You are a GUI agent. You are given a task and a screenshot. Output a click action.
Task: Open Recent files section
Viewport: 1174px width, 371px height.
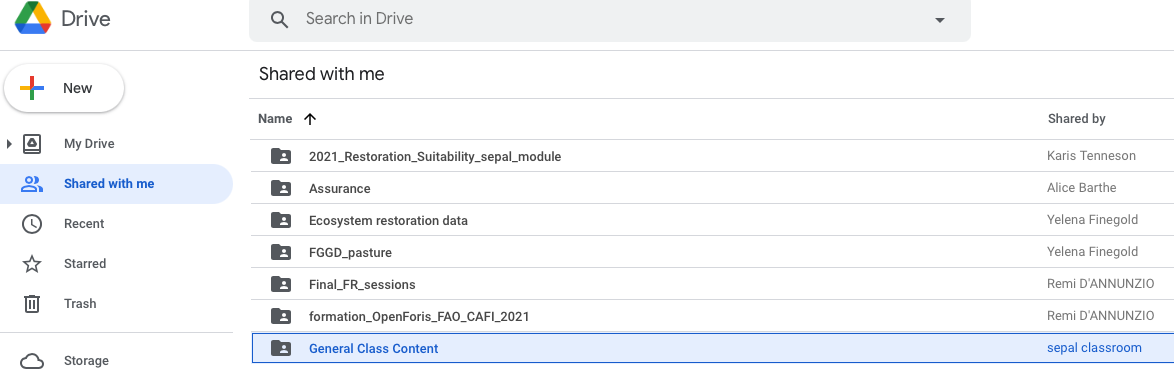coord(84,224)
